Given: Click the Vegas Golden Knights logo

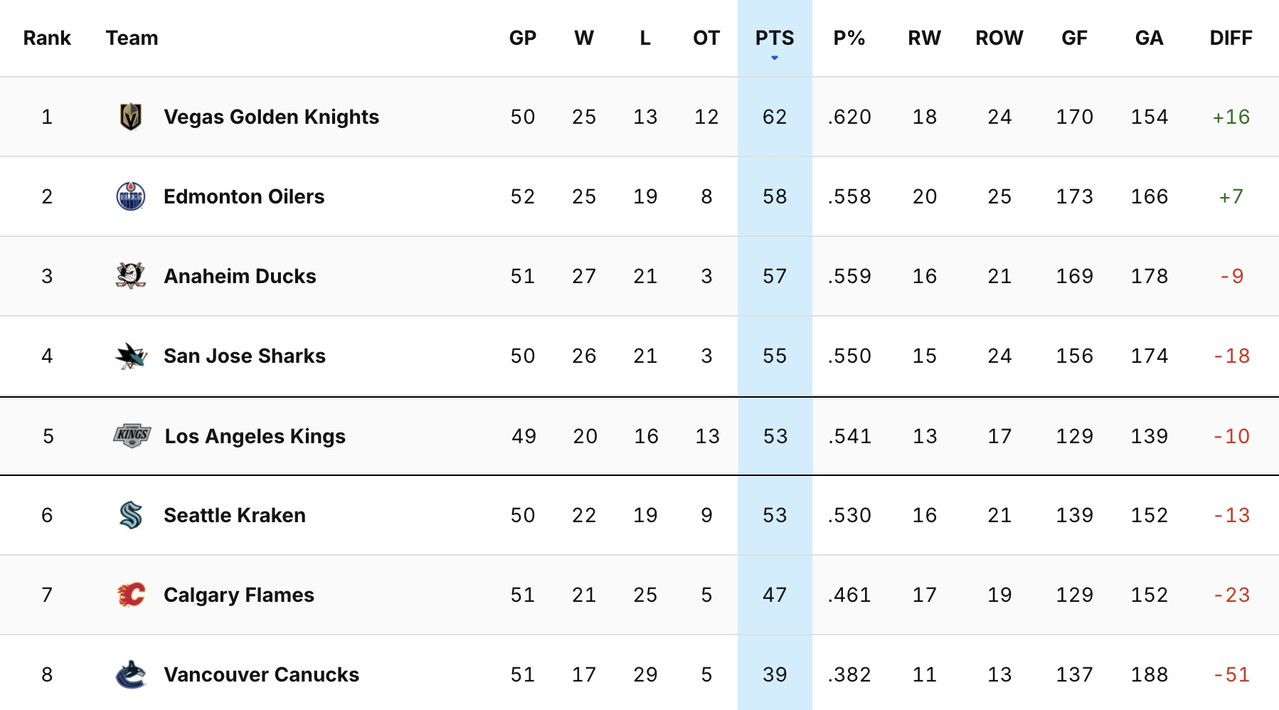Looking at the screenshot, I should (x=131, y=116).
